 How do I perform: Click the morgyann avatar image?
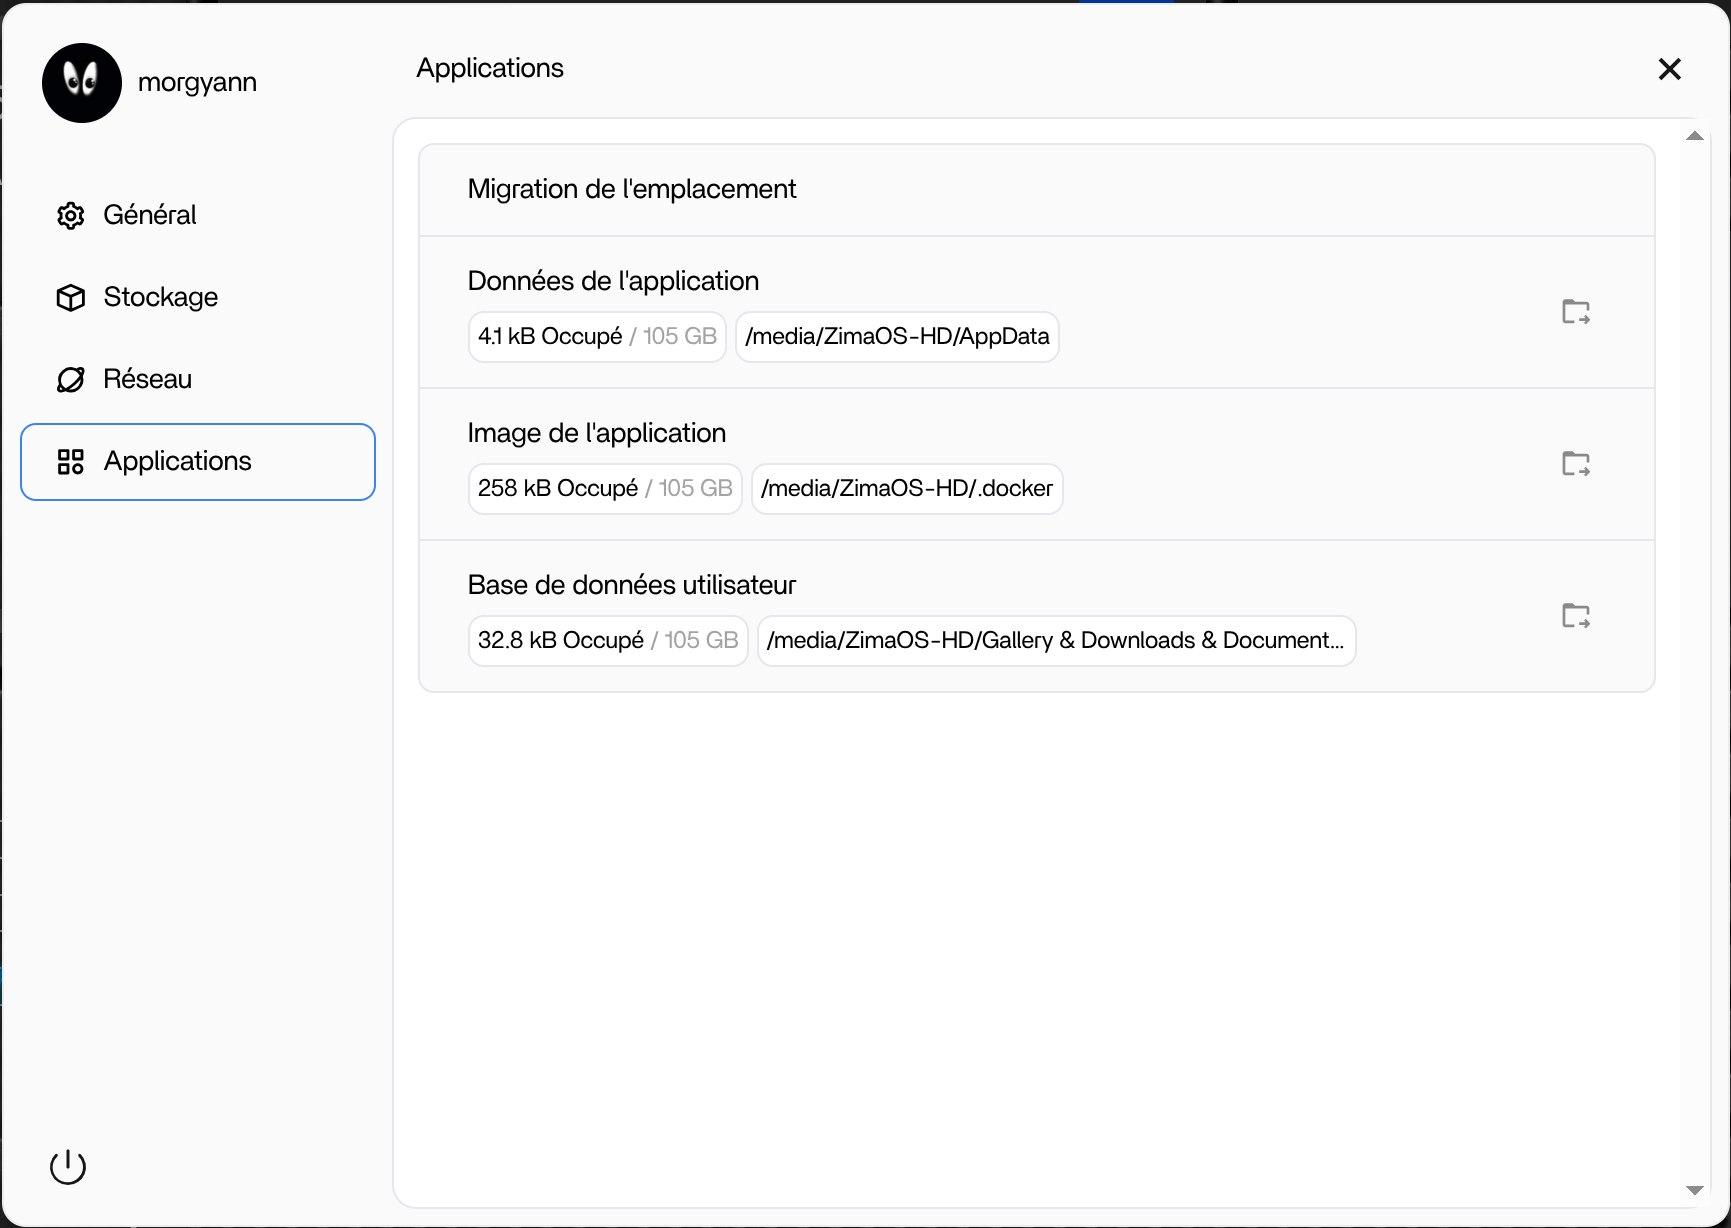pos(82,83)
